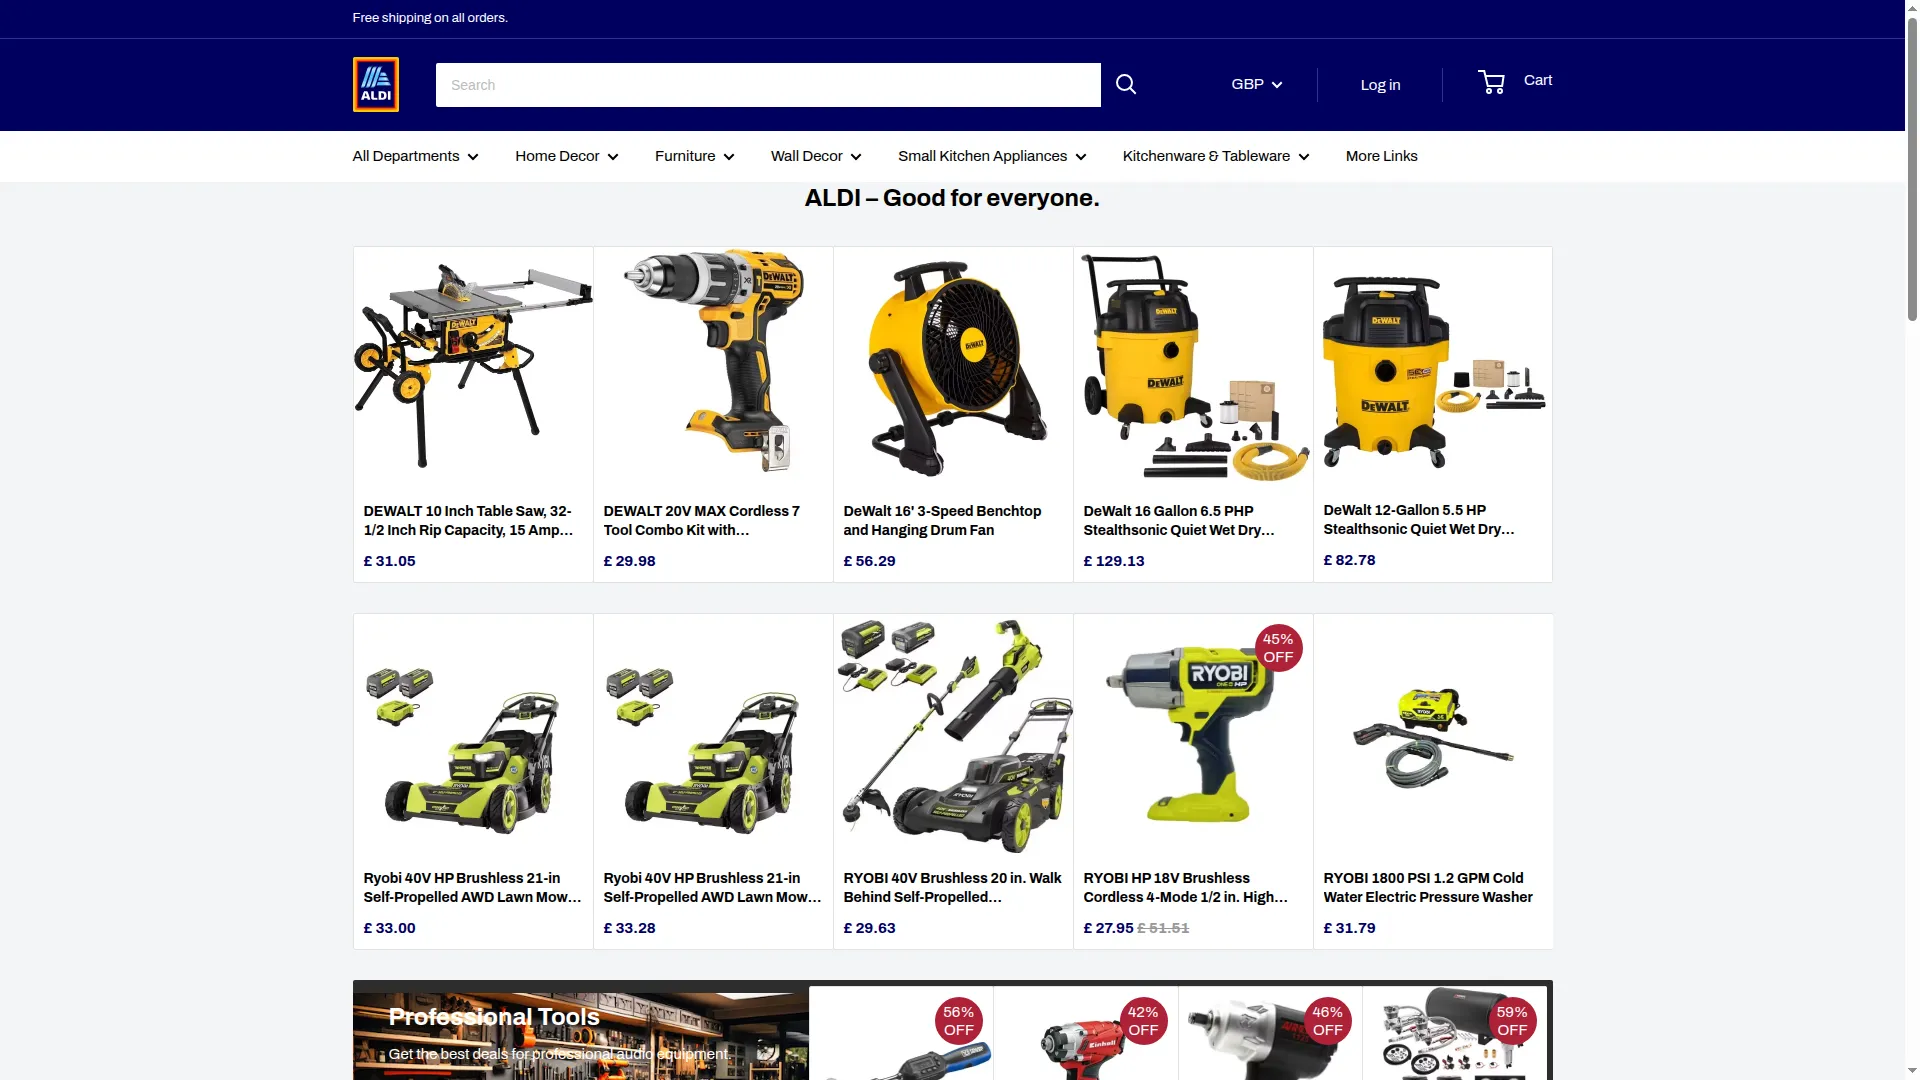Open the GBP currency dropdown
The image size is (1920, 1080).
click(x=1256, y=85)
